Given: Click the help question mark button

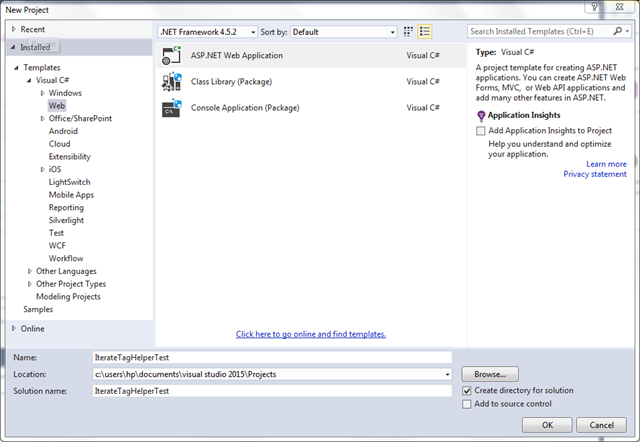Looking at the screenshot, I should pos(594,7).
